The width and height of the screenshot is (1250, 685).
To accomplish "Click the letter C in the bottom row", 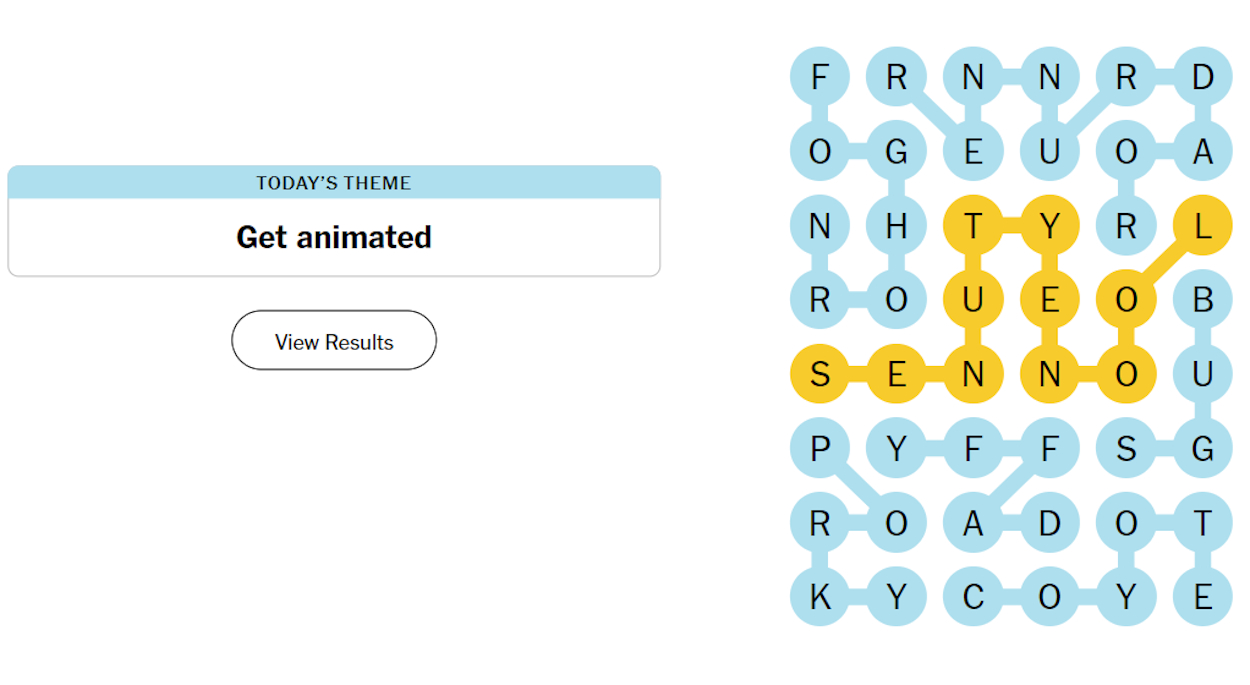I will pos(973,596).
